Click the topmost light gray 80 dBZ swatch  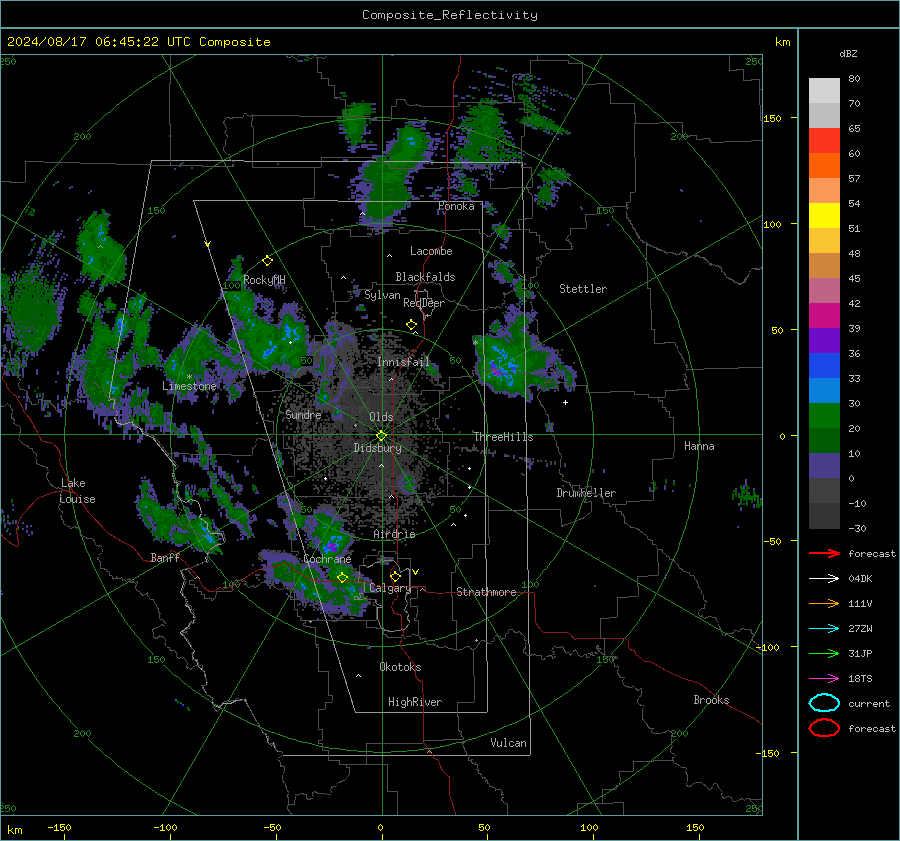tap(824, 91)
